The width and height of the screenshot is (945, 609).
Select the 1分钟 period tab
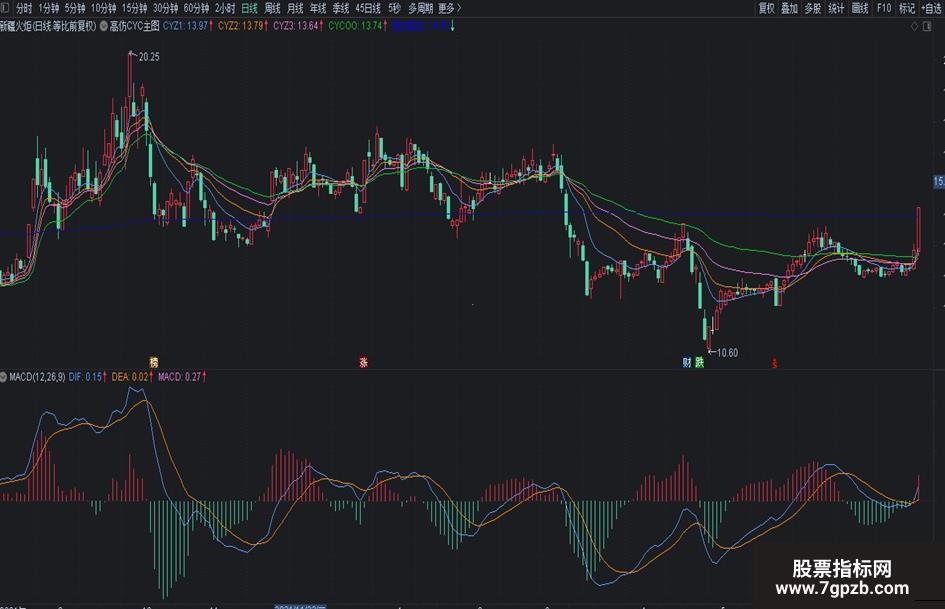49,8
